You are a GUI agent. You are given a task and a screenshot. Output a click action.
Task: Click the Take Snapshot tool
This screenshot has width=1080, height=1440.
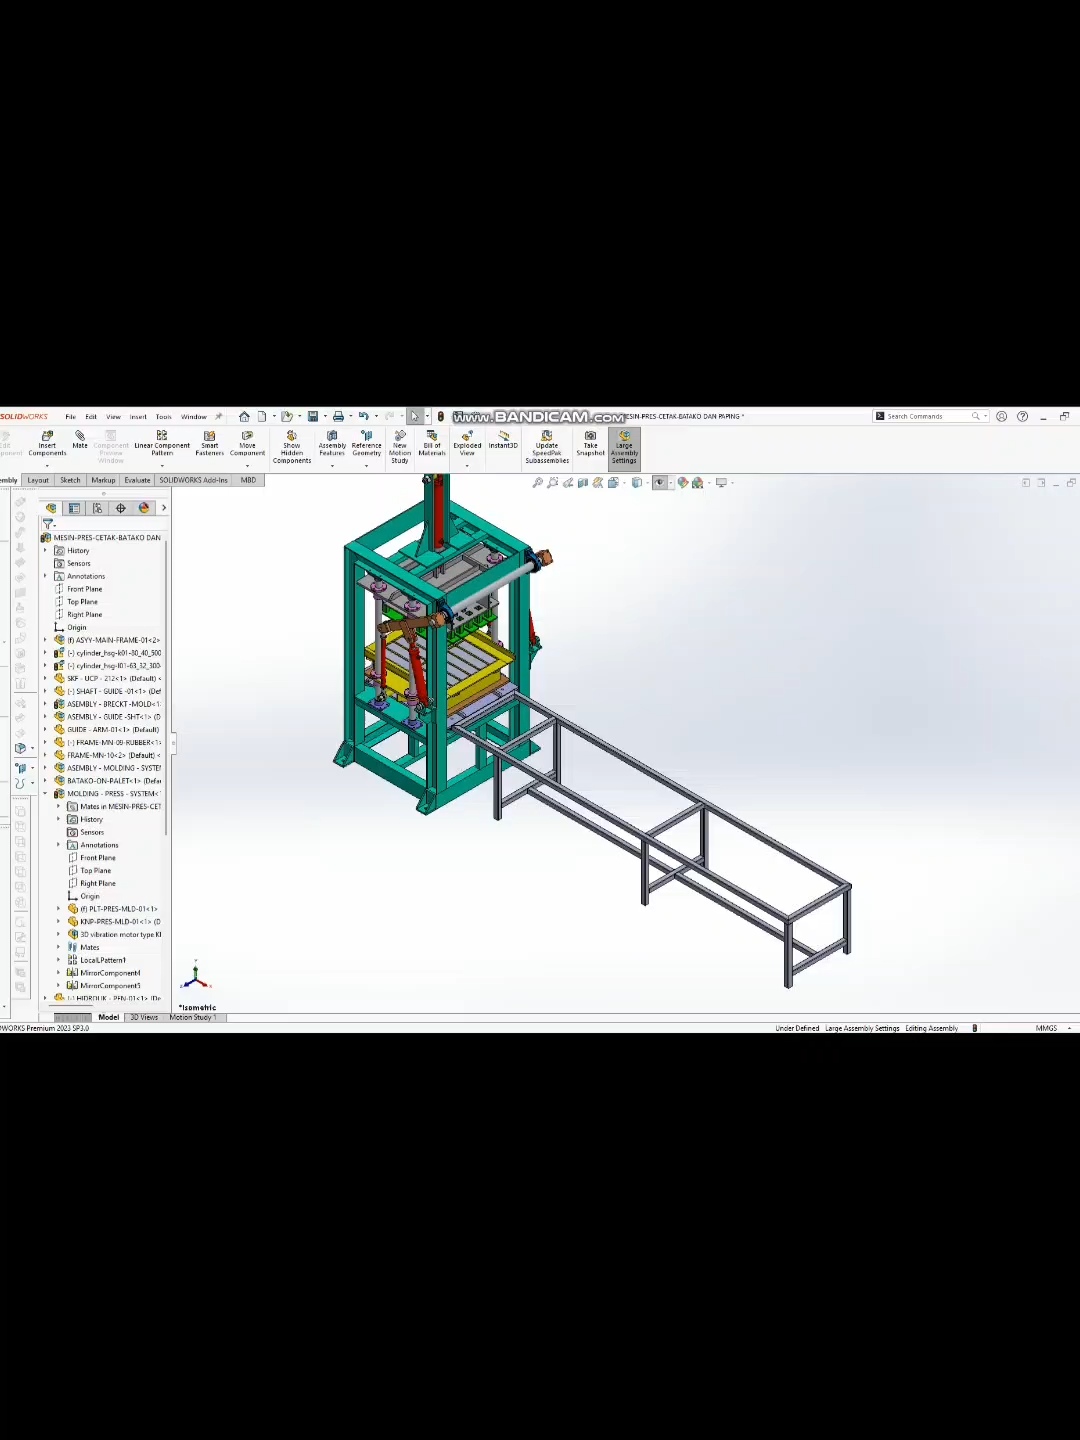click(x=591, y=443)
